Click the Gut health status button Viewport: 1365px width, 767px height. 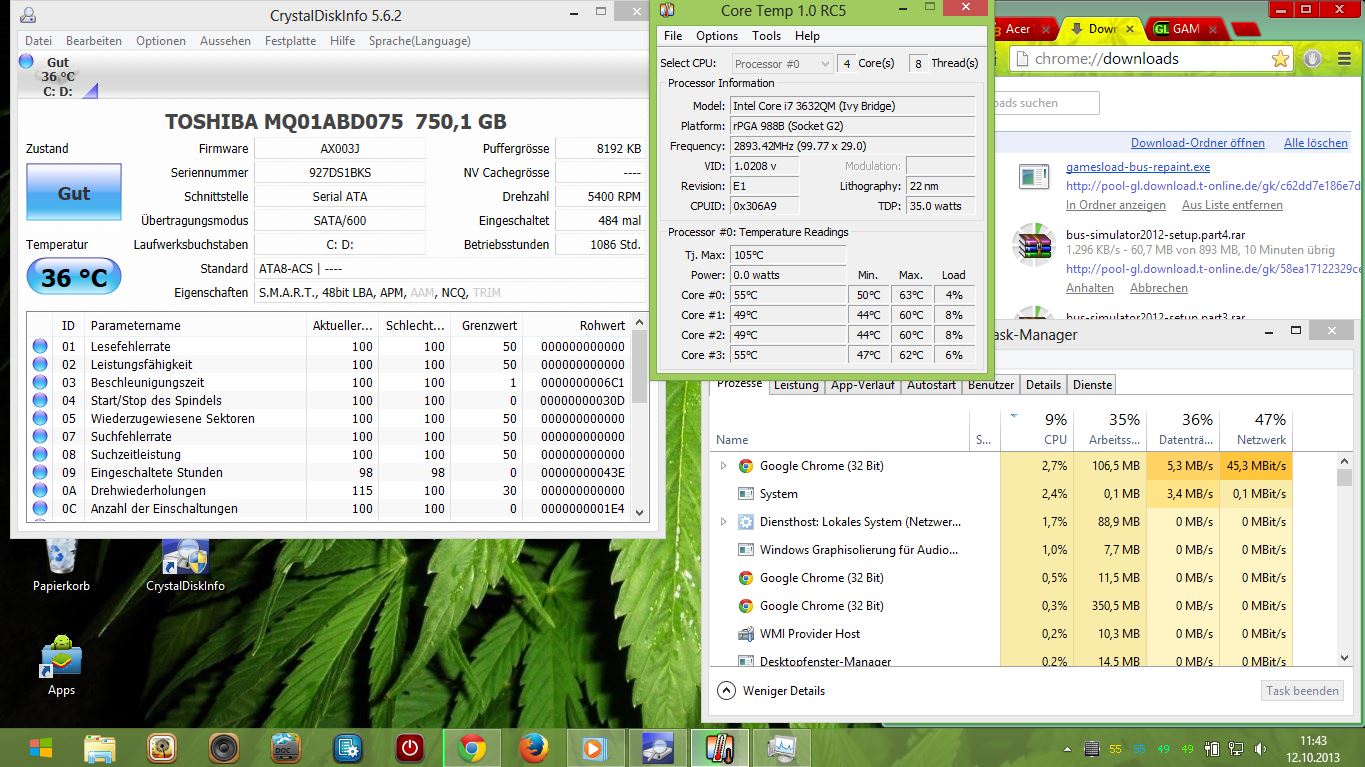pos(74,193)
